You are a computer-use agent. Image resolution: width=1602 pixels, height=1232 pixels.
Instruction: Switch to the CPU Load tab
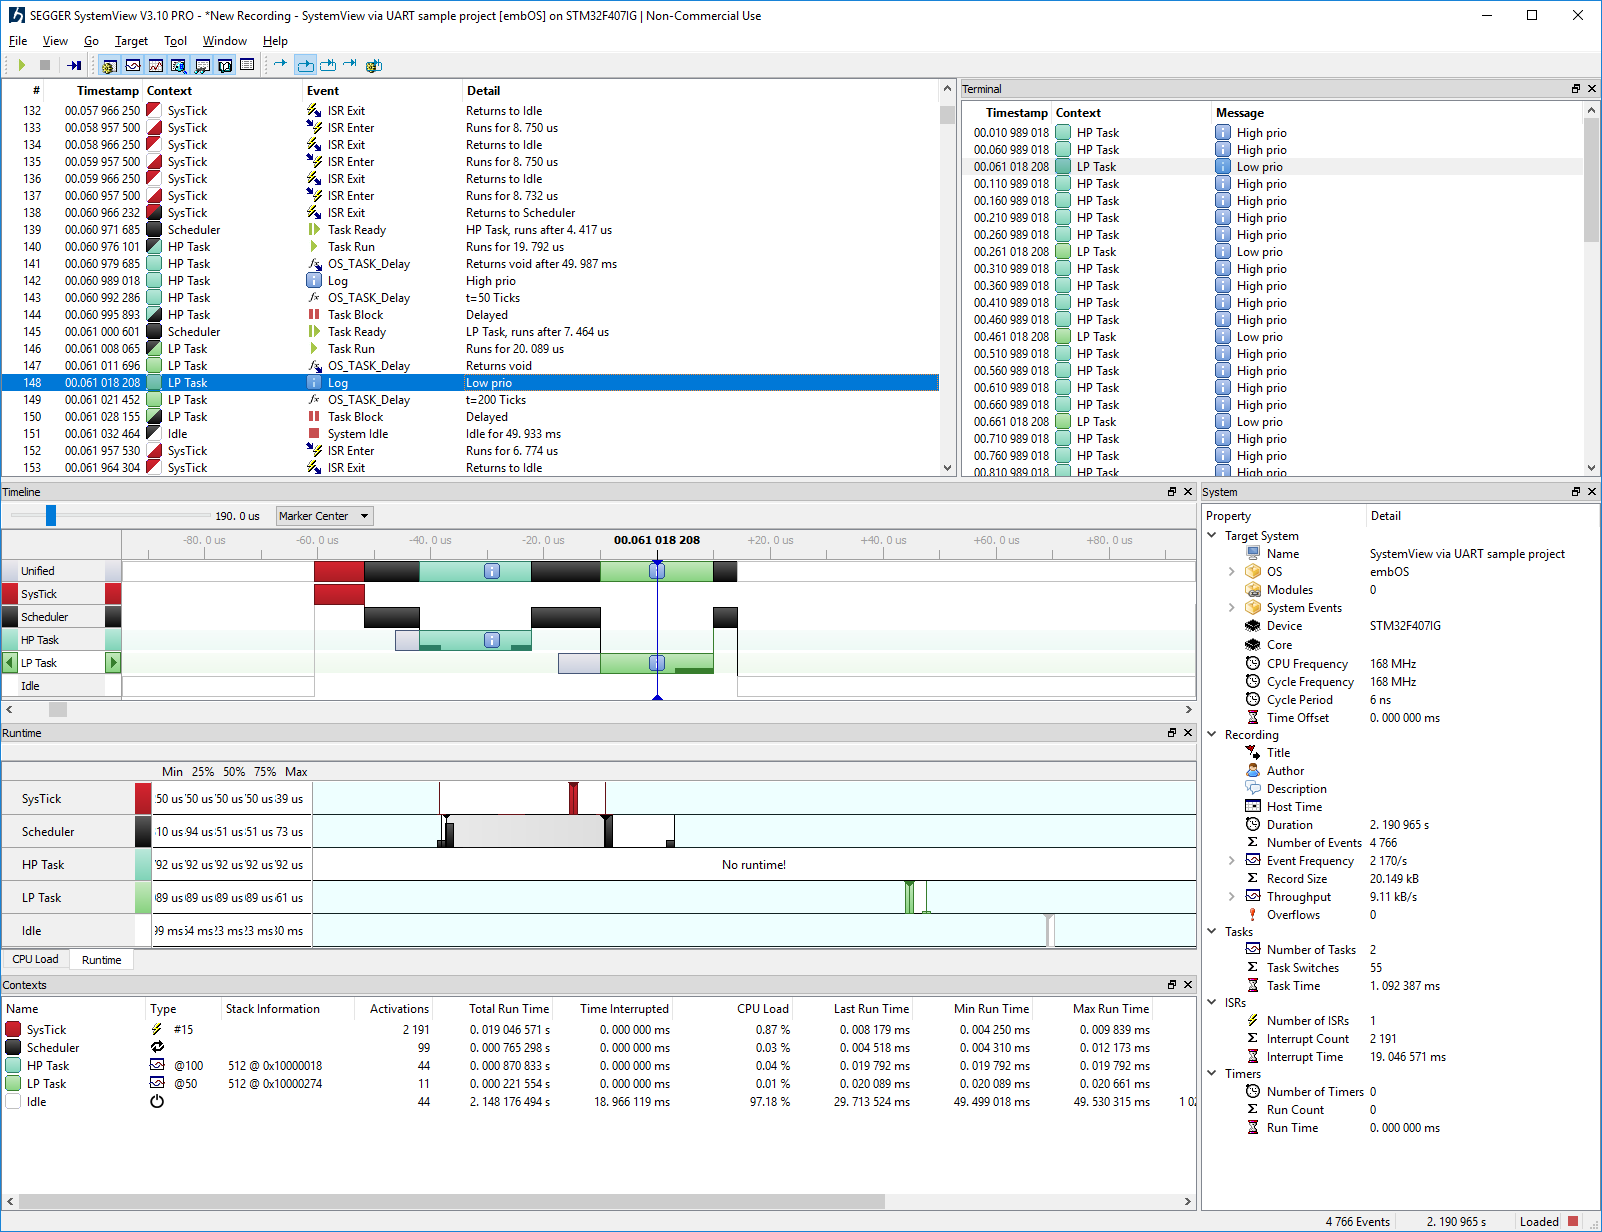35,959
